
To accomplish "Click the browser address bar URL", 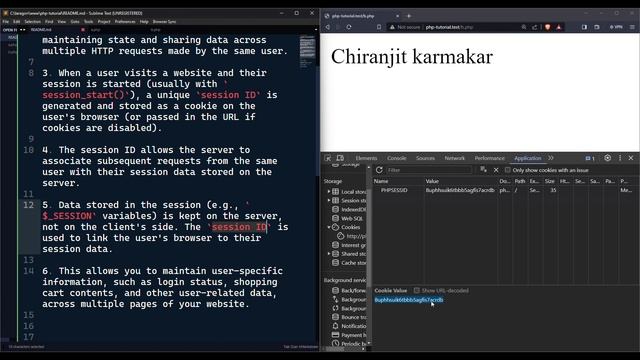I will tap(449, 27).
